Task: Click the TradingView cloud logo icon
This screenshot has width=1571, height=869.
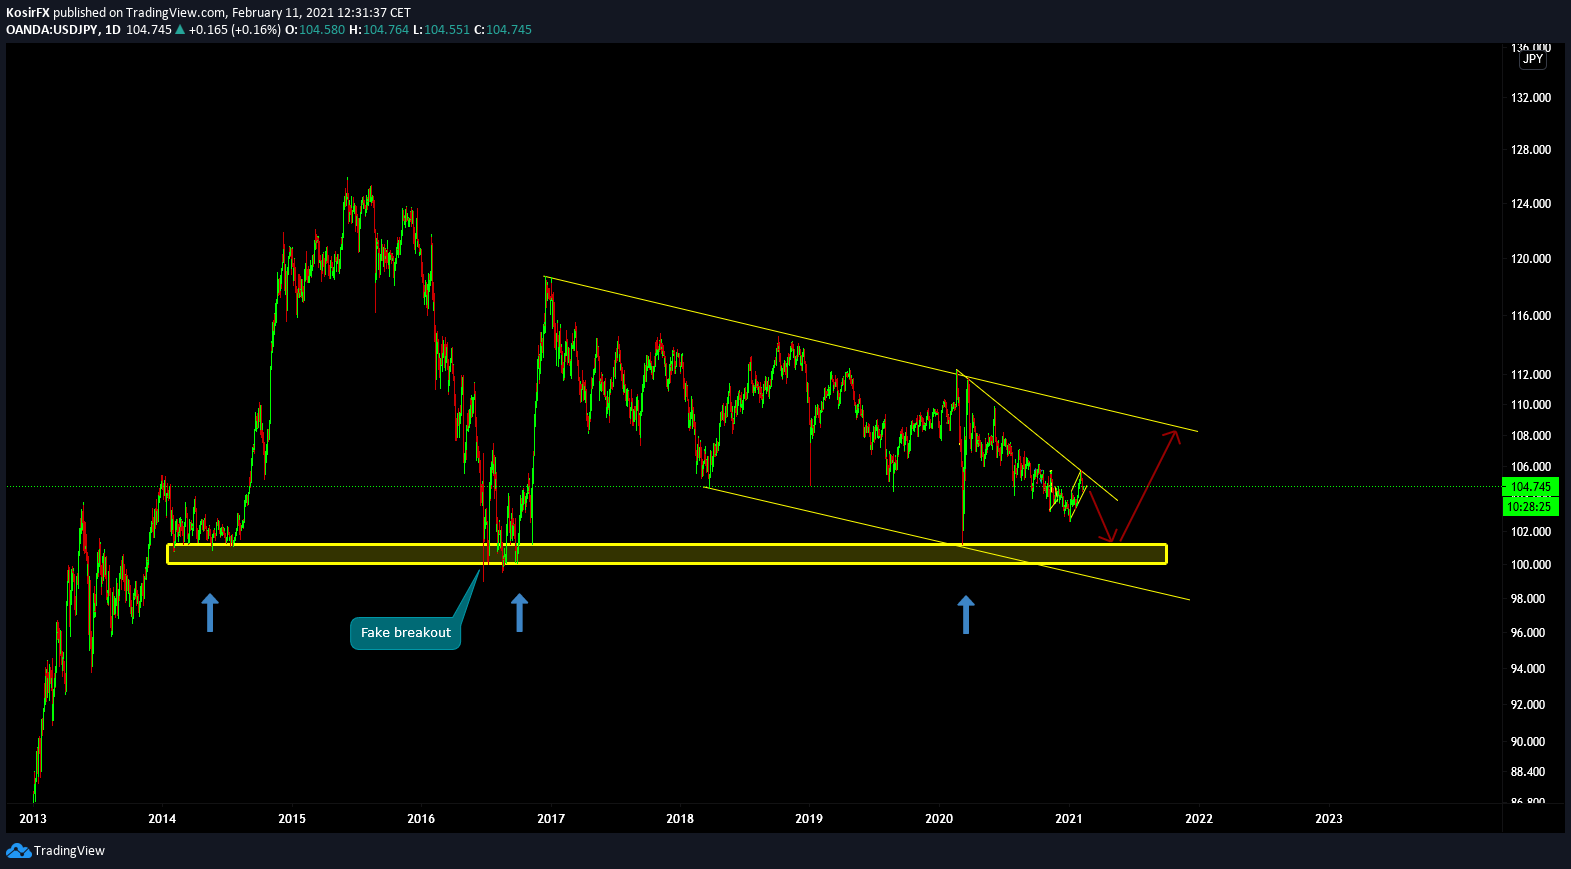Action: pyautogui.click(x=18, y=851)
